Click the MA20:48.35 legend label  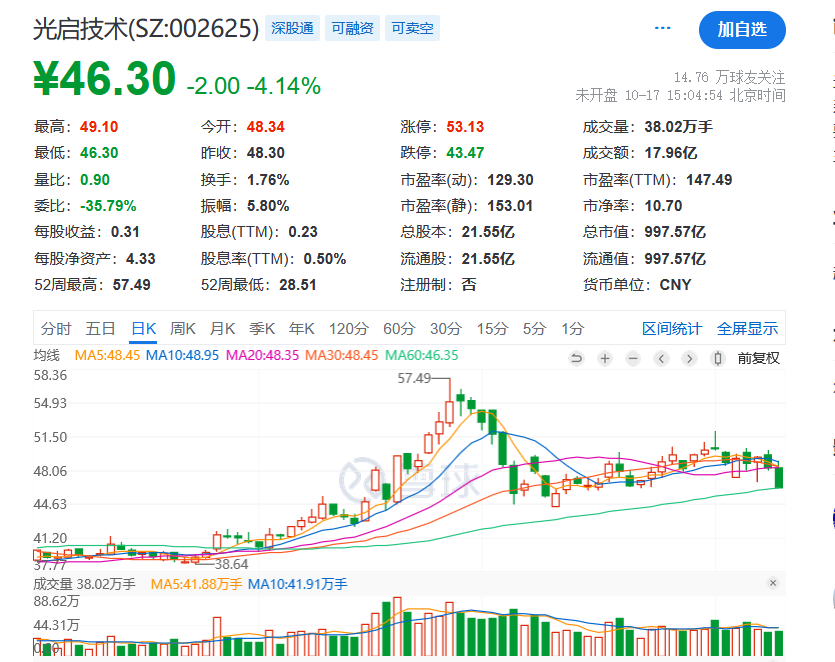(x=263, y=355)
